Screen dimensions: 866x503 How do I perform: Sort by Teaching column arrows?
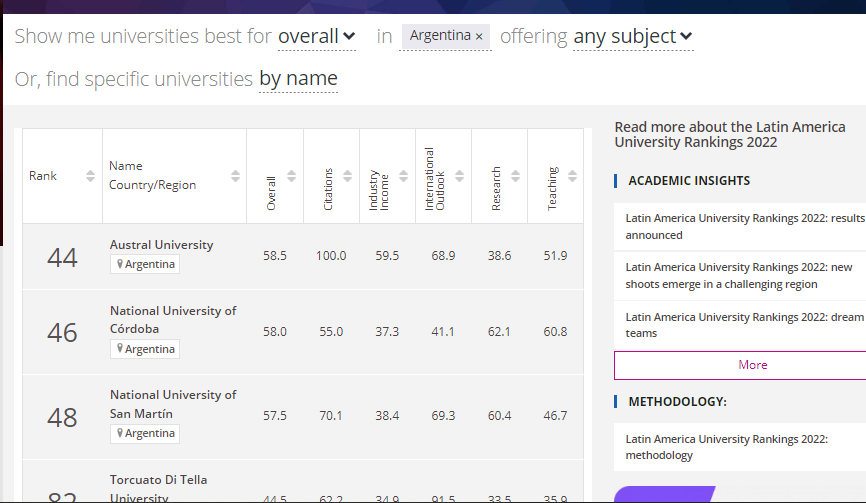(573, 176)
